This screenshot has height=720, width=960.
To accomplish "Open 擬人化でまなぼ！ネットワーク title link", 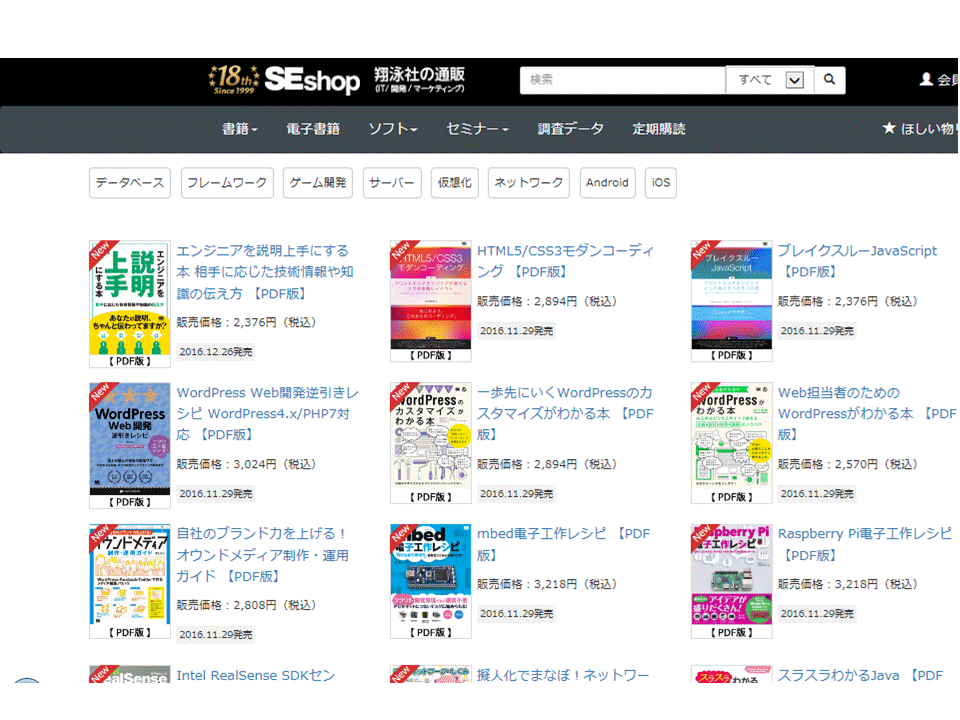I will (563, 675).
